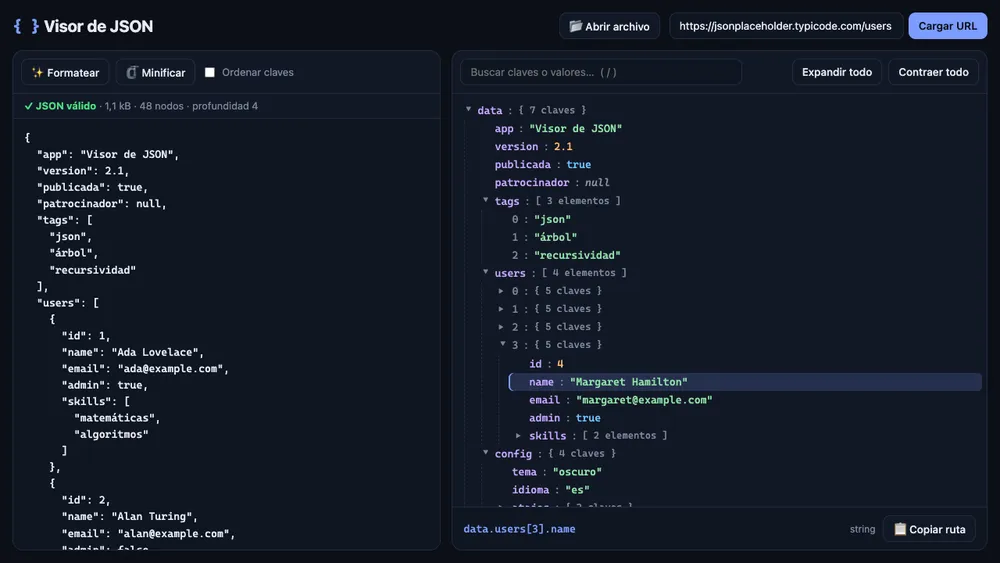Click the clipboard icon on Copiar ruta
The width and height of the screenshot is (1000, 563).
click(x=900, y=529)
